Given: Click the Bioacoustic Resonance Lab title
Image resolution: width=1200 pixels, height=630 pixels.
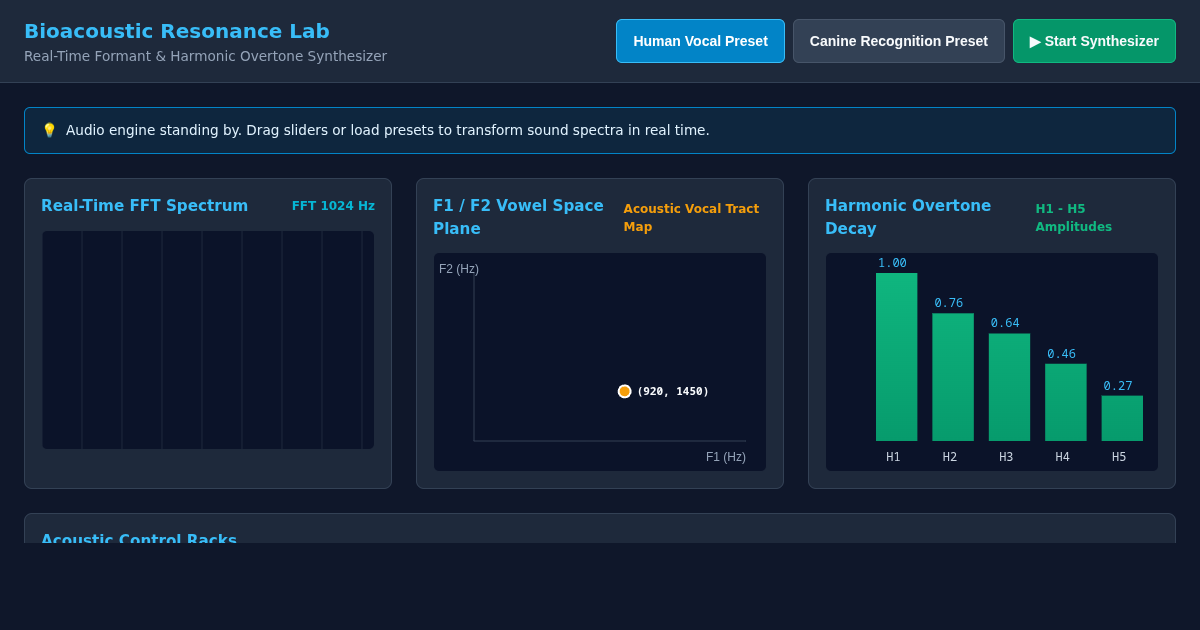Looking at the screenshot, I should 177,31.
